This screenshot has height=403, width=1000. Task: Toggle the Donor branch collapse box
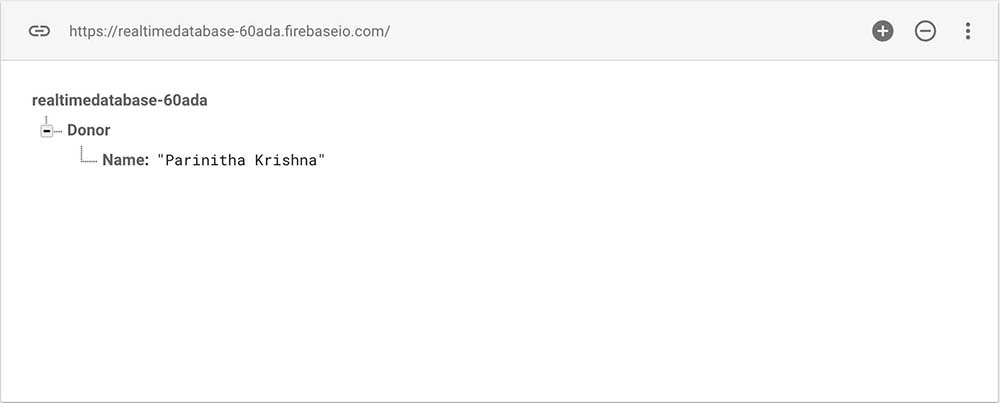[47, 131]
